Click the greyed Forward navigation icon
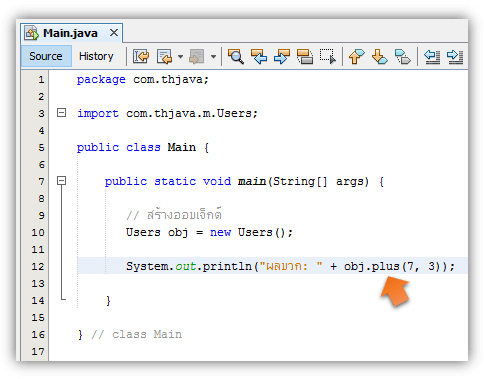Viewport: 484px width, 379px height. tap(197, 56)
